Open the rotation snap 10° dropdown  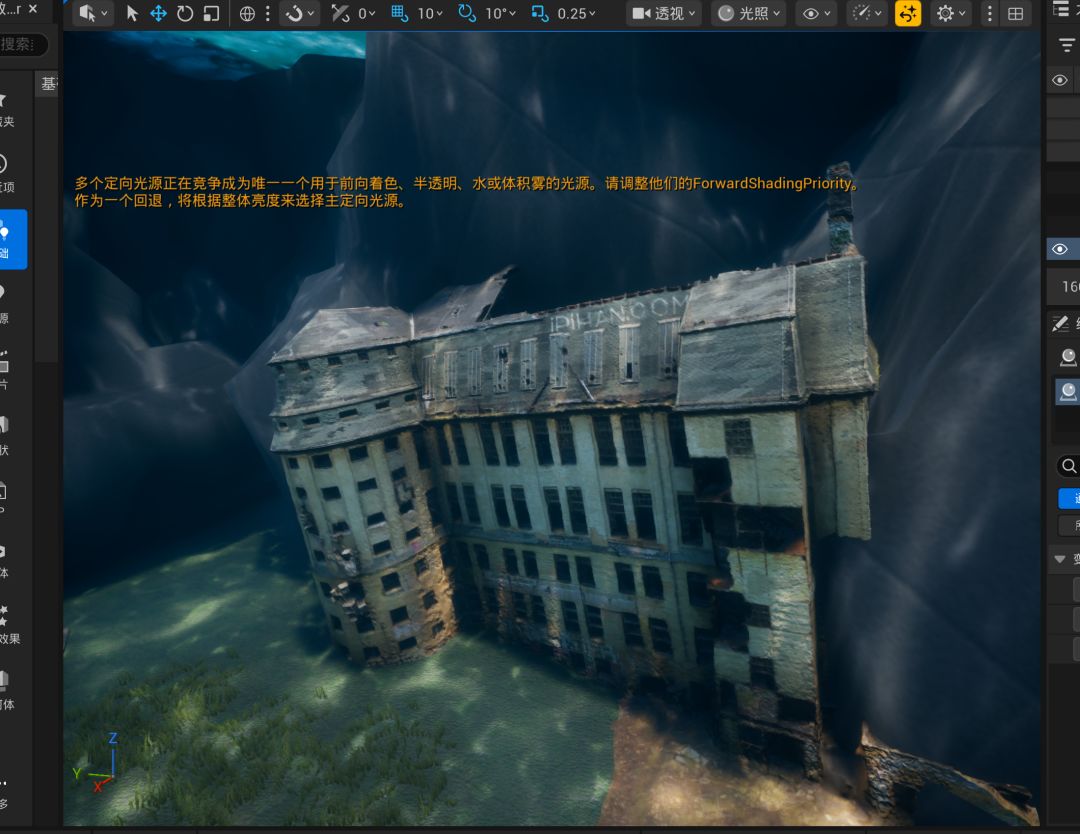[x=501, y=13]
